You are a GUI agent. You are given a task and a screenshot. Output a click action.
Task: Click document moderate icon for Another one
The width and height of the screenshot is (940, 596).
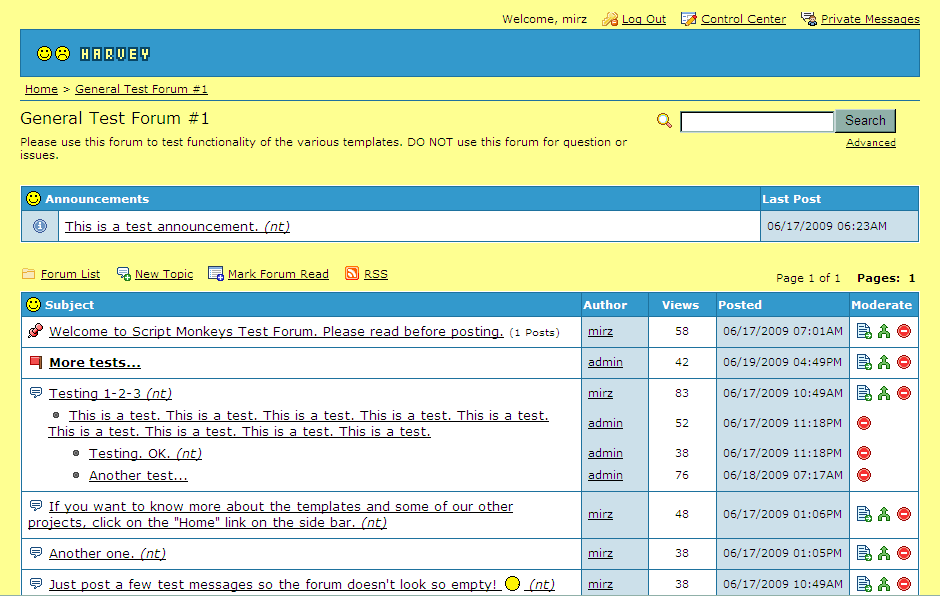[x=864, y=553]
